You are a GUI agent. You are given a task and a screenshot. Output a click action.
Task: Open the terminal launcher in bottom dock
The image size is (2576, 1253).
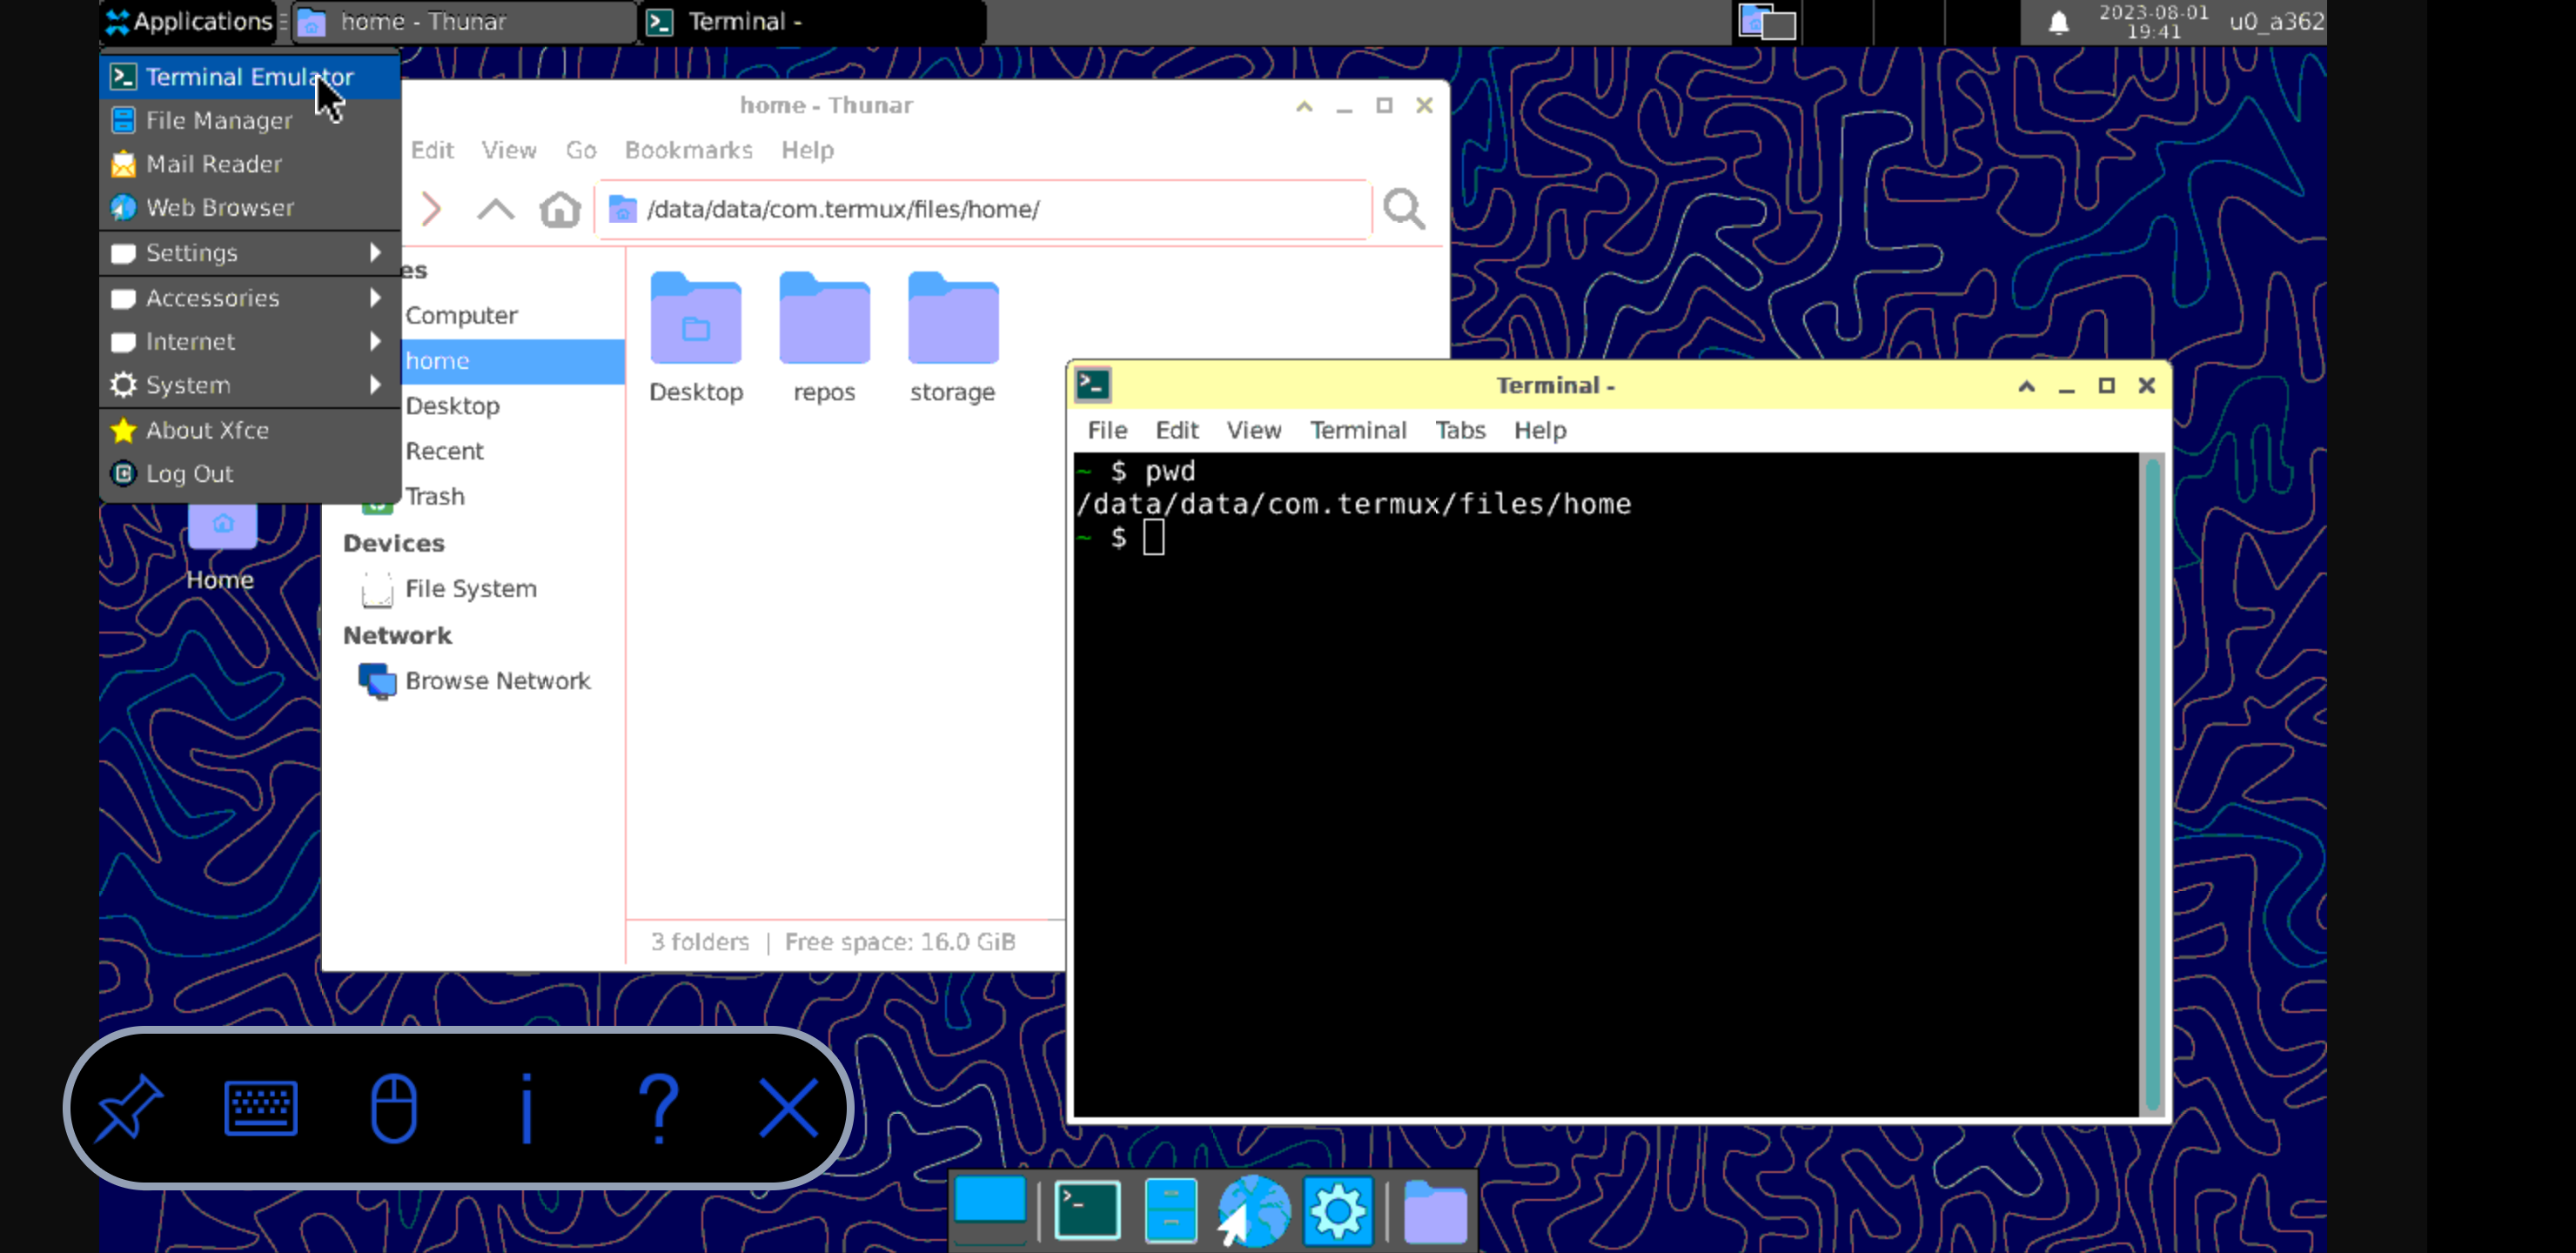1087,1210
